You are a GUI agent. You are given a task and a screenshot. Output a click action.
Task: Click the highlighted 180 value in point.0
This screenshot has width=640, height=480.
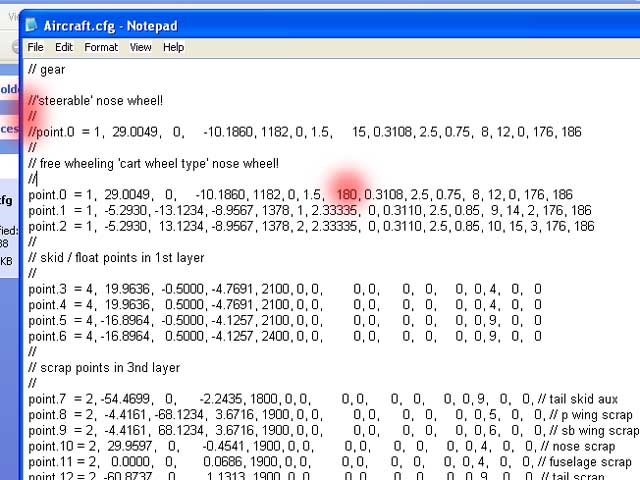point(347,195)
